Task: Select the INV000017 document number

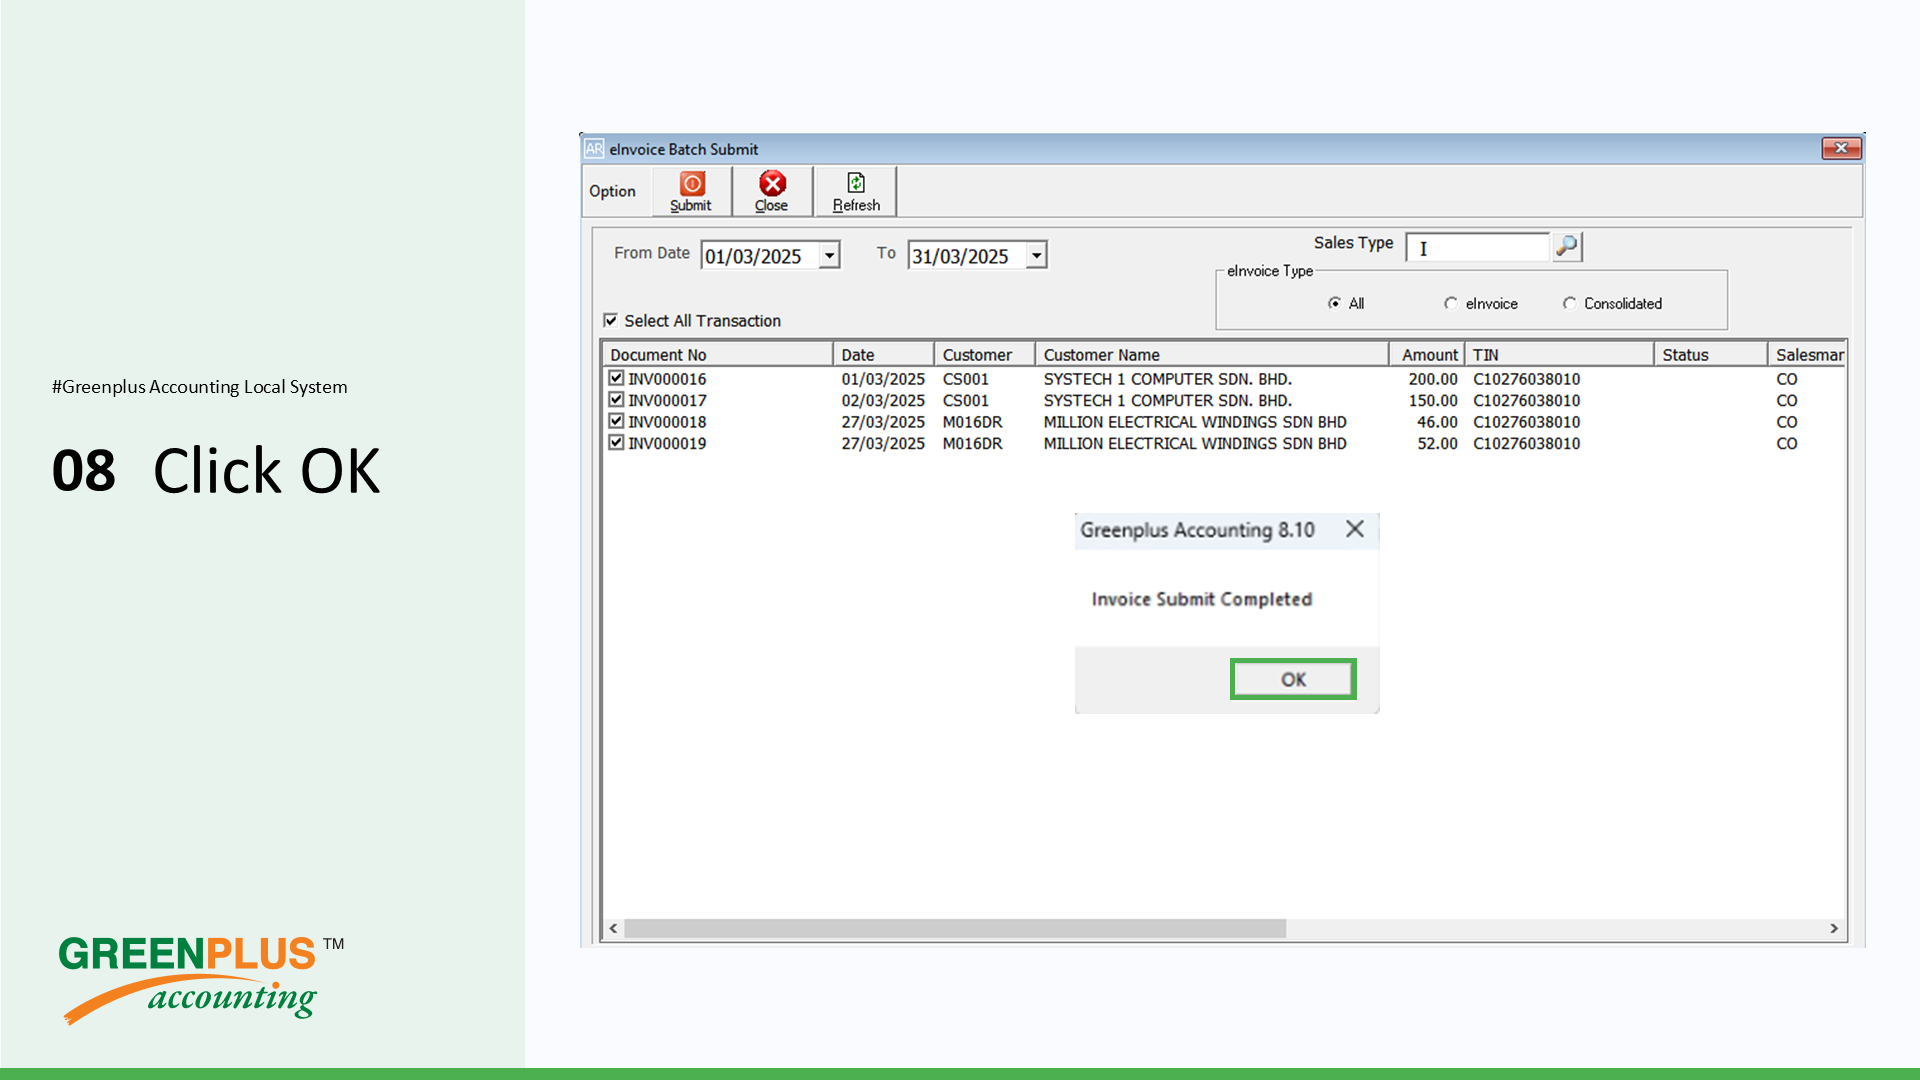Action: click(x=667, y=400)
